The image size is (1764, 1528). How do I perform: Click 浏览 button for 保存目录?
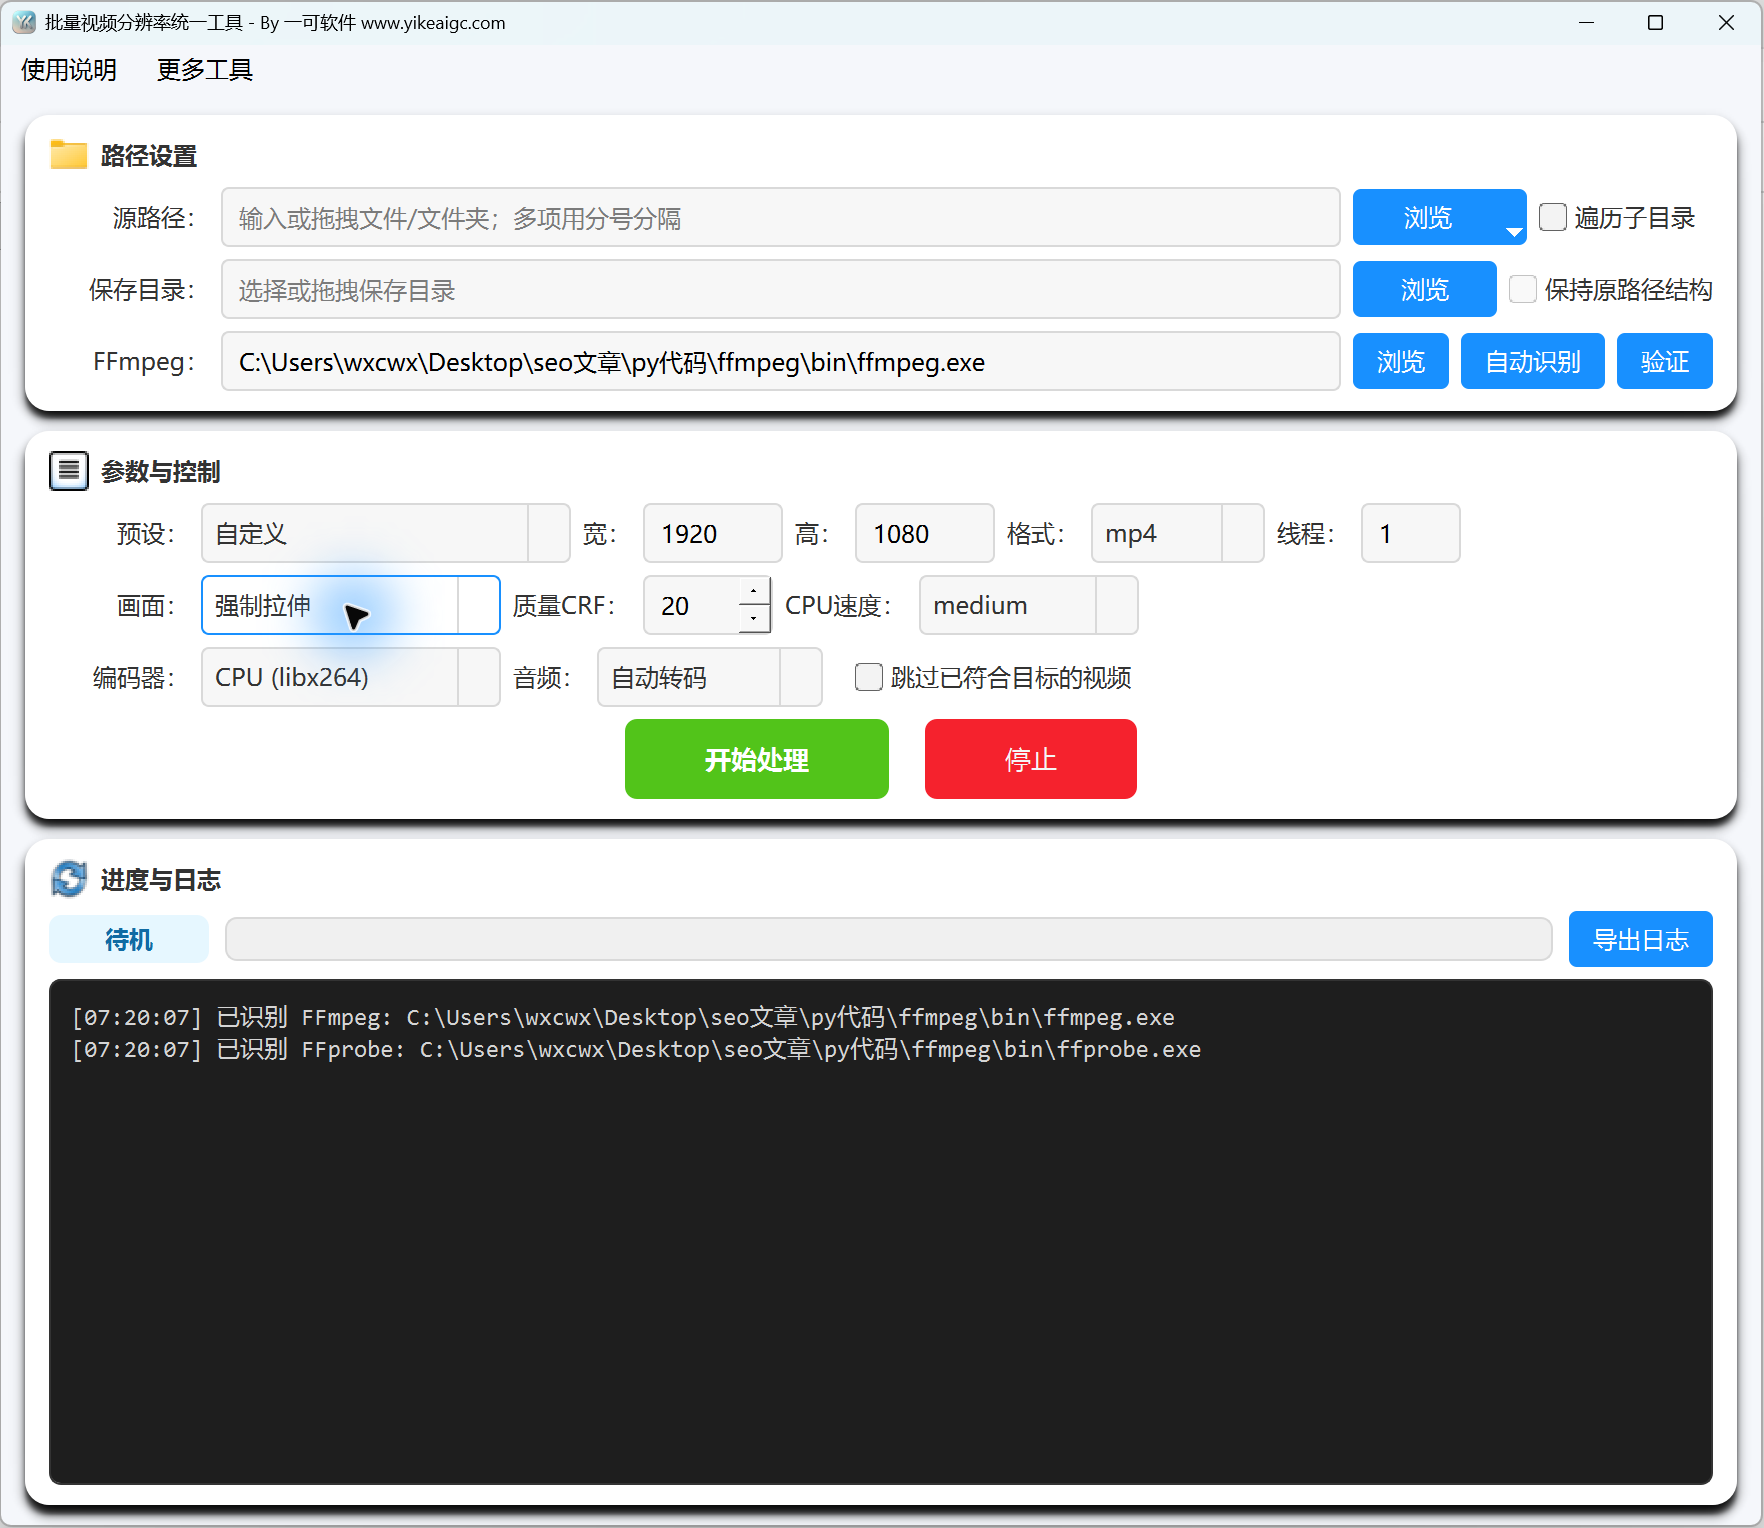(x=1425, y=289)
